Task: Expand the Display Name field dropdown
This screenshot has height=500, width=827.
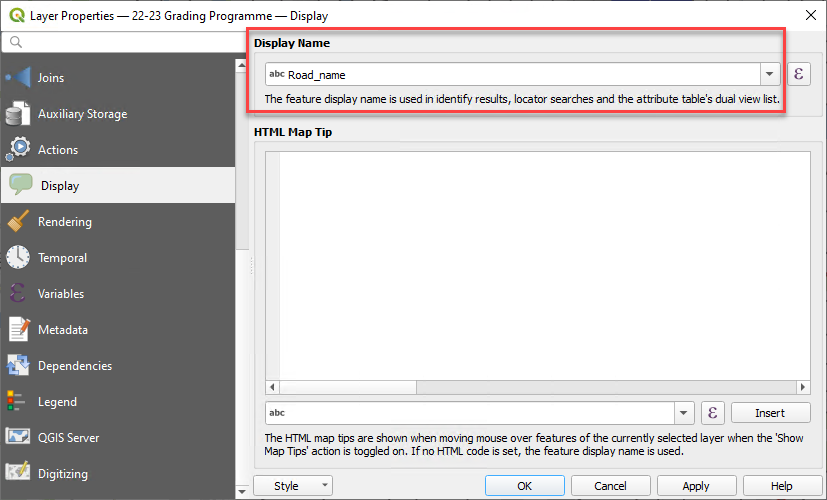Action: coord(769,74)
